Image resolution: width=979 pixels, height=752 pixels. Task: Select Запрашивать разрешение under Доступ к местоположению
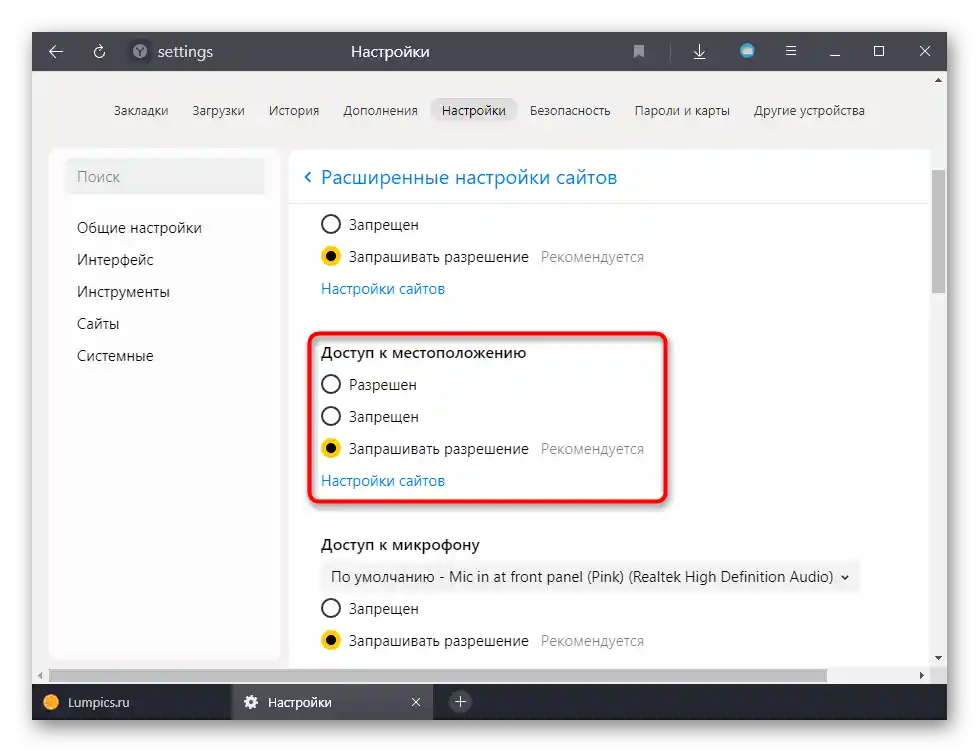coord(331,448)
